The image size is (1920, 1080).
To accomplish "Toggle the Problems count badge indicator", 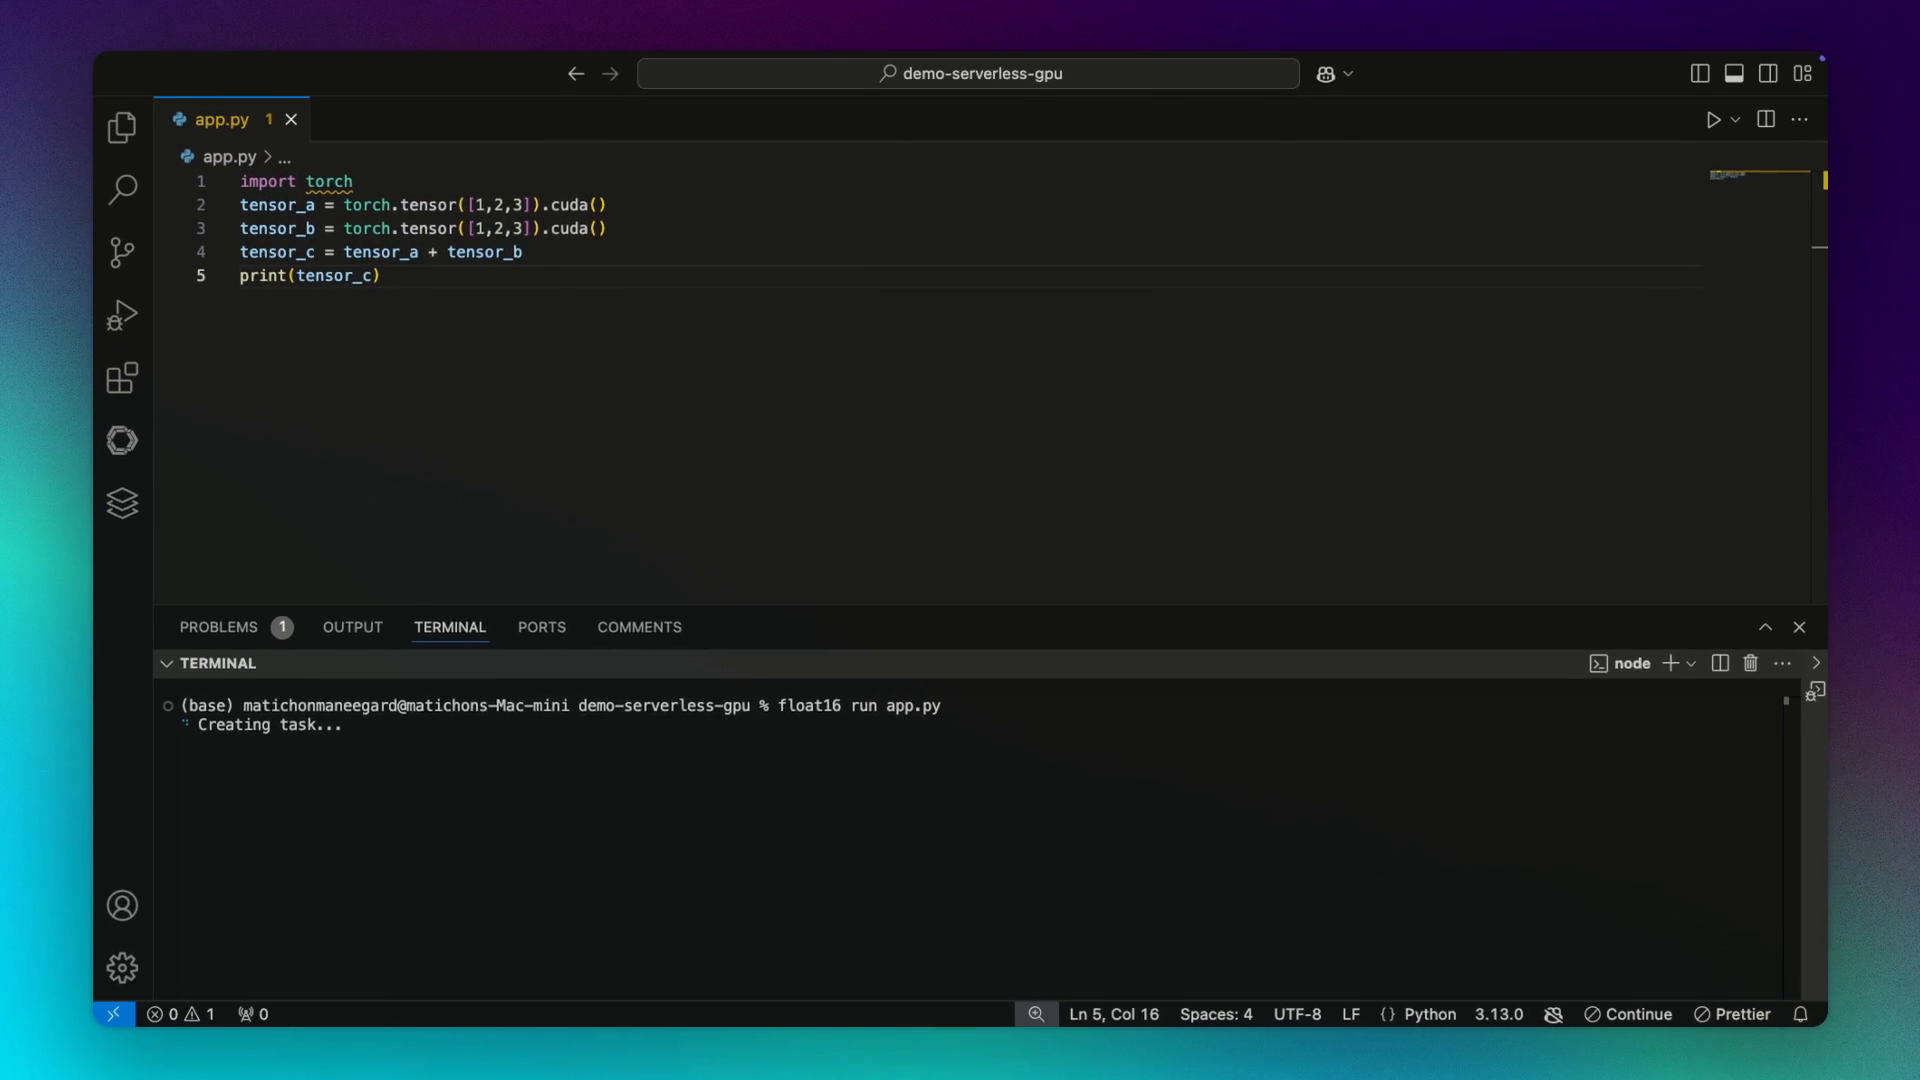I will click(x=281, y=626).
